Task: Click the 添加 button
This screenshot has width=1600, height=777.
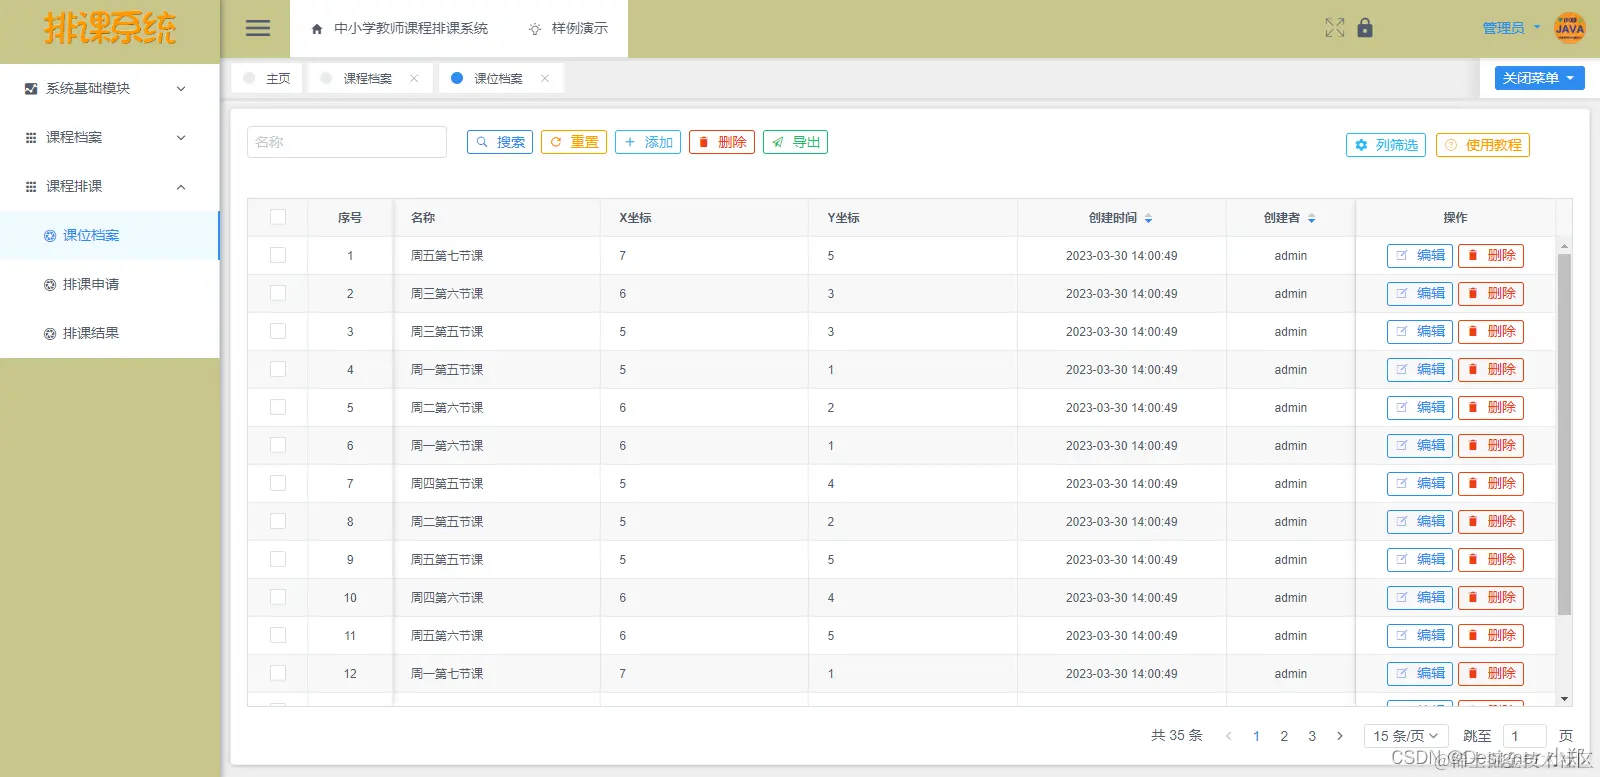Action: tap(648, 142)
